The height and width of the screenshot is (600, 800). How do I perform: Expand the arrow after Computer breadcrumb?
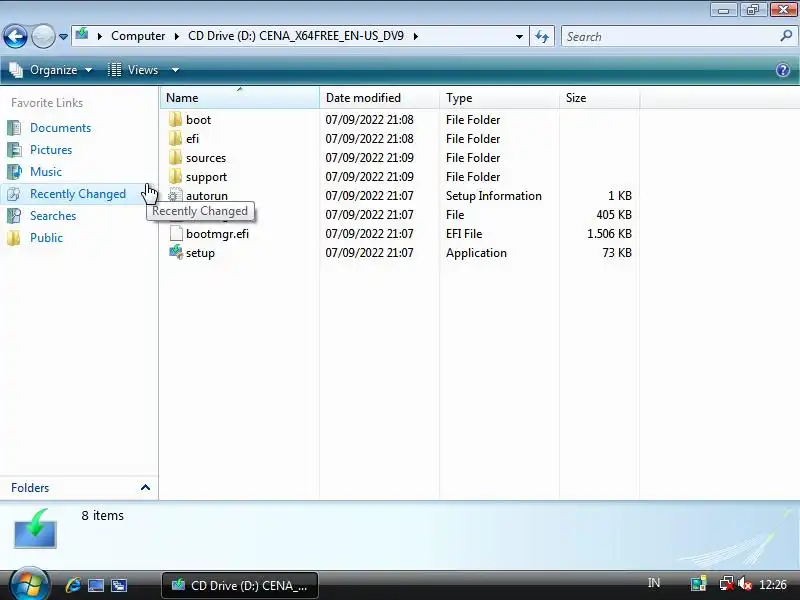click(x=177, y=36)
